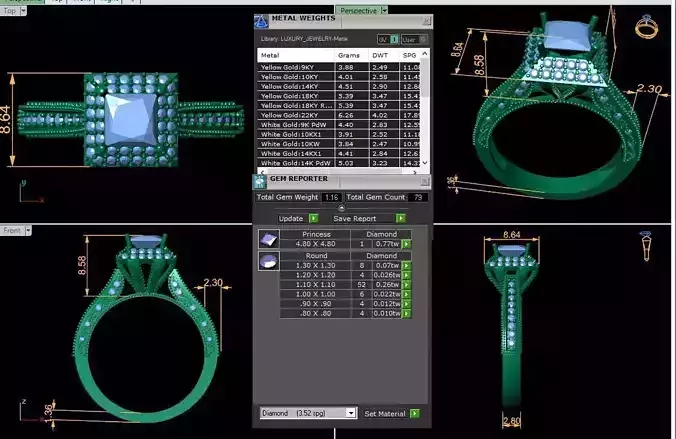Viewport: 676px width, 439px height.
Task: Click the 1.00 X 1.00 round size cell
Action: coord(315,294)
